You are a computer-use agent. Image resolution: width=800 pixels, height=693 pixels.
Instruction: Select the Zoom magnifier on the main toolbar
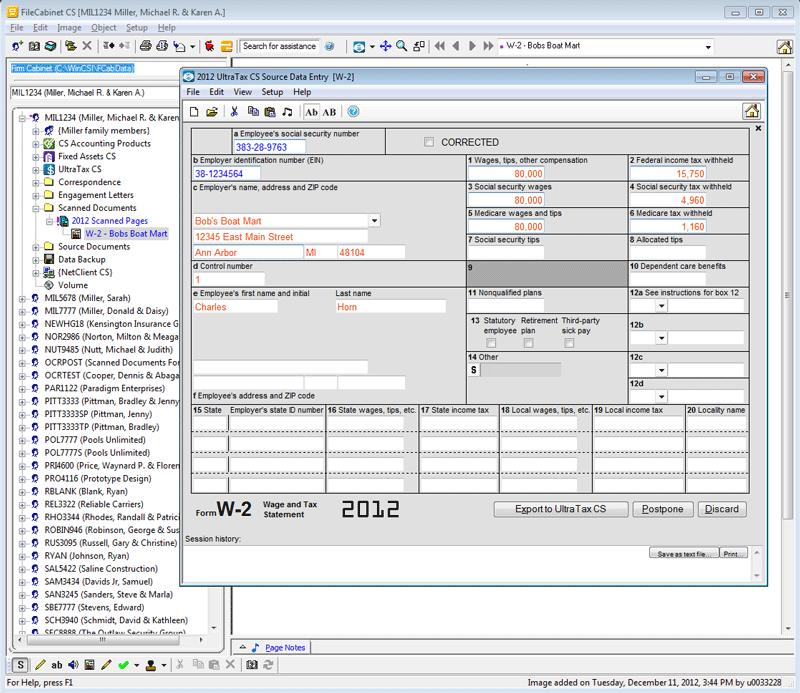coord(401,46)
